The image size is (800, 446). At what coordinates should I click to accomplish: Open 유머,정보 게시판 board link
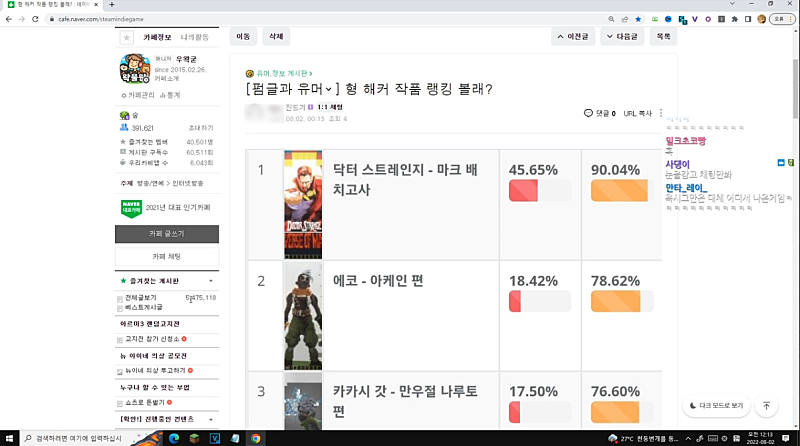tap(283, 73)
